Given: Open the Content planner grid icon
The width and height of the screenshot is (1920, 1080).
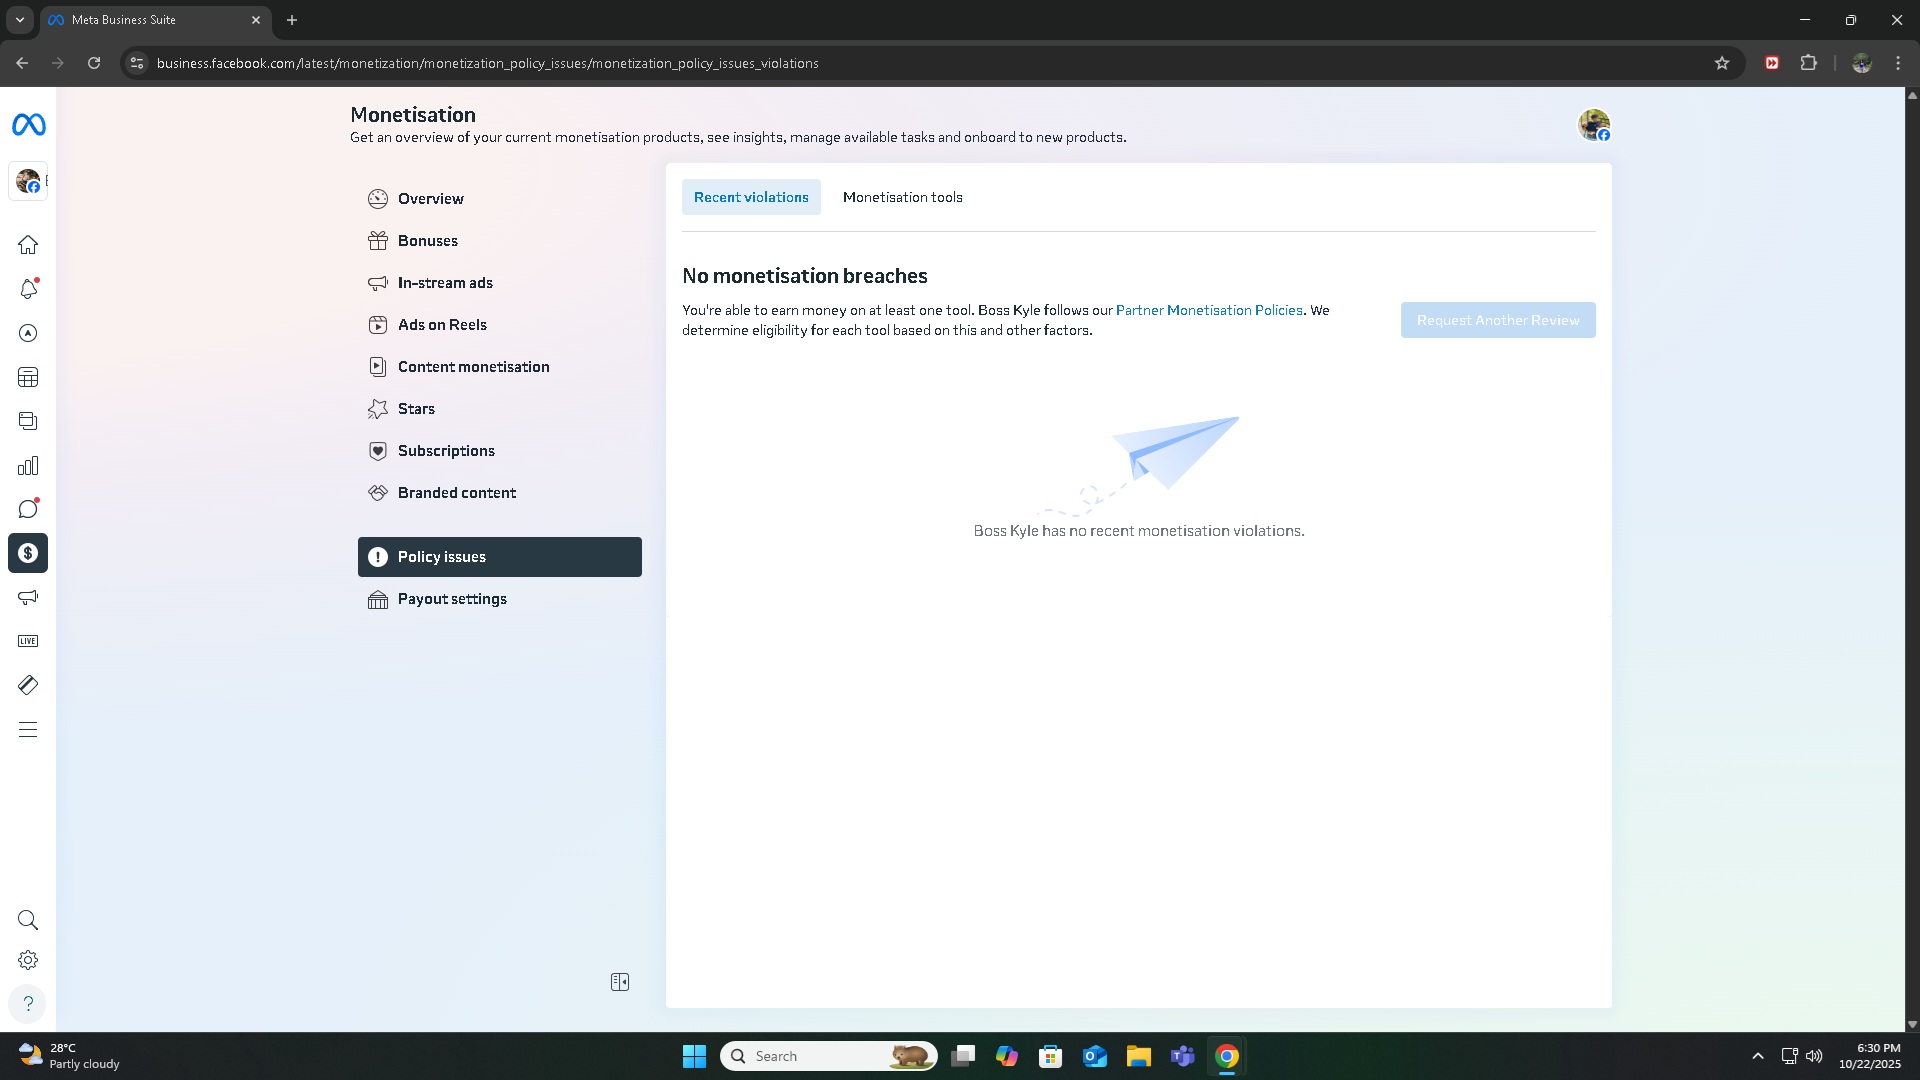Looking at the screenshot, I should tap(28, 377).
